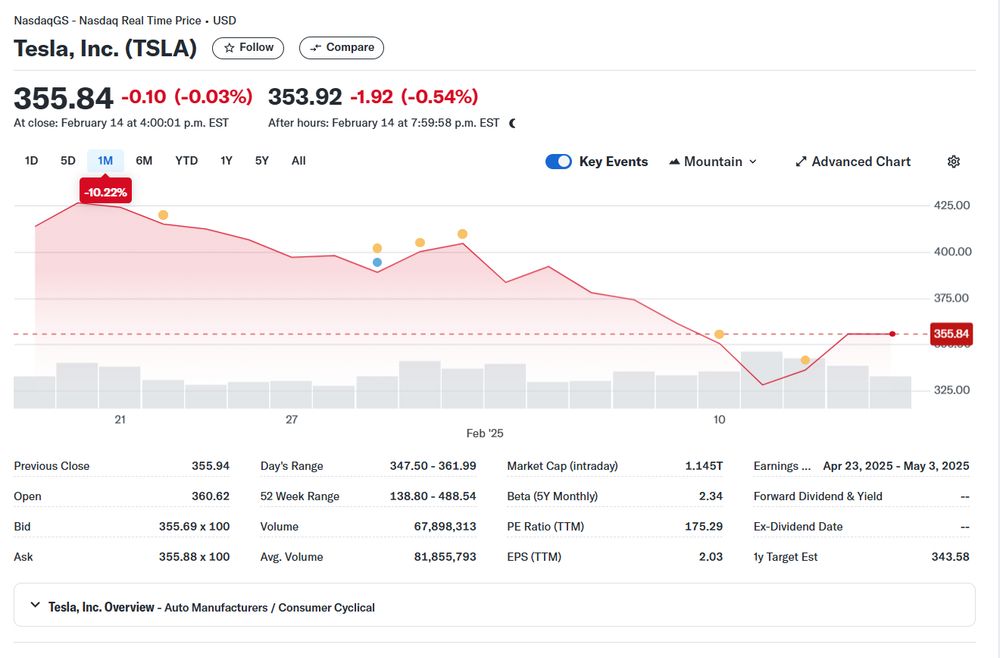Click the Open value 360.62
This screenshot has height=658, width=1000.
click(x=210, y=496)
